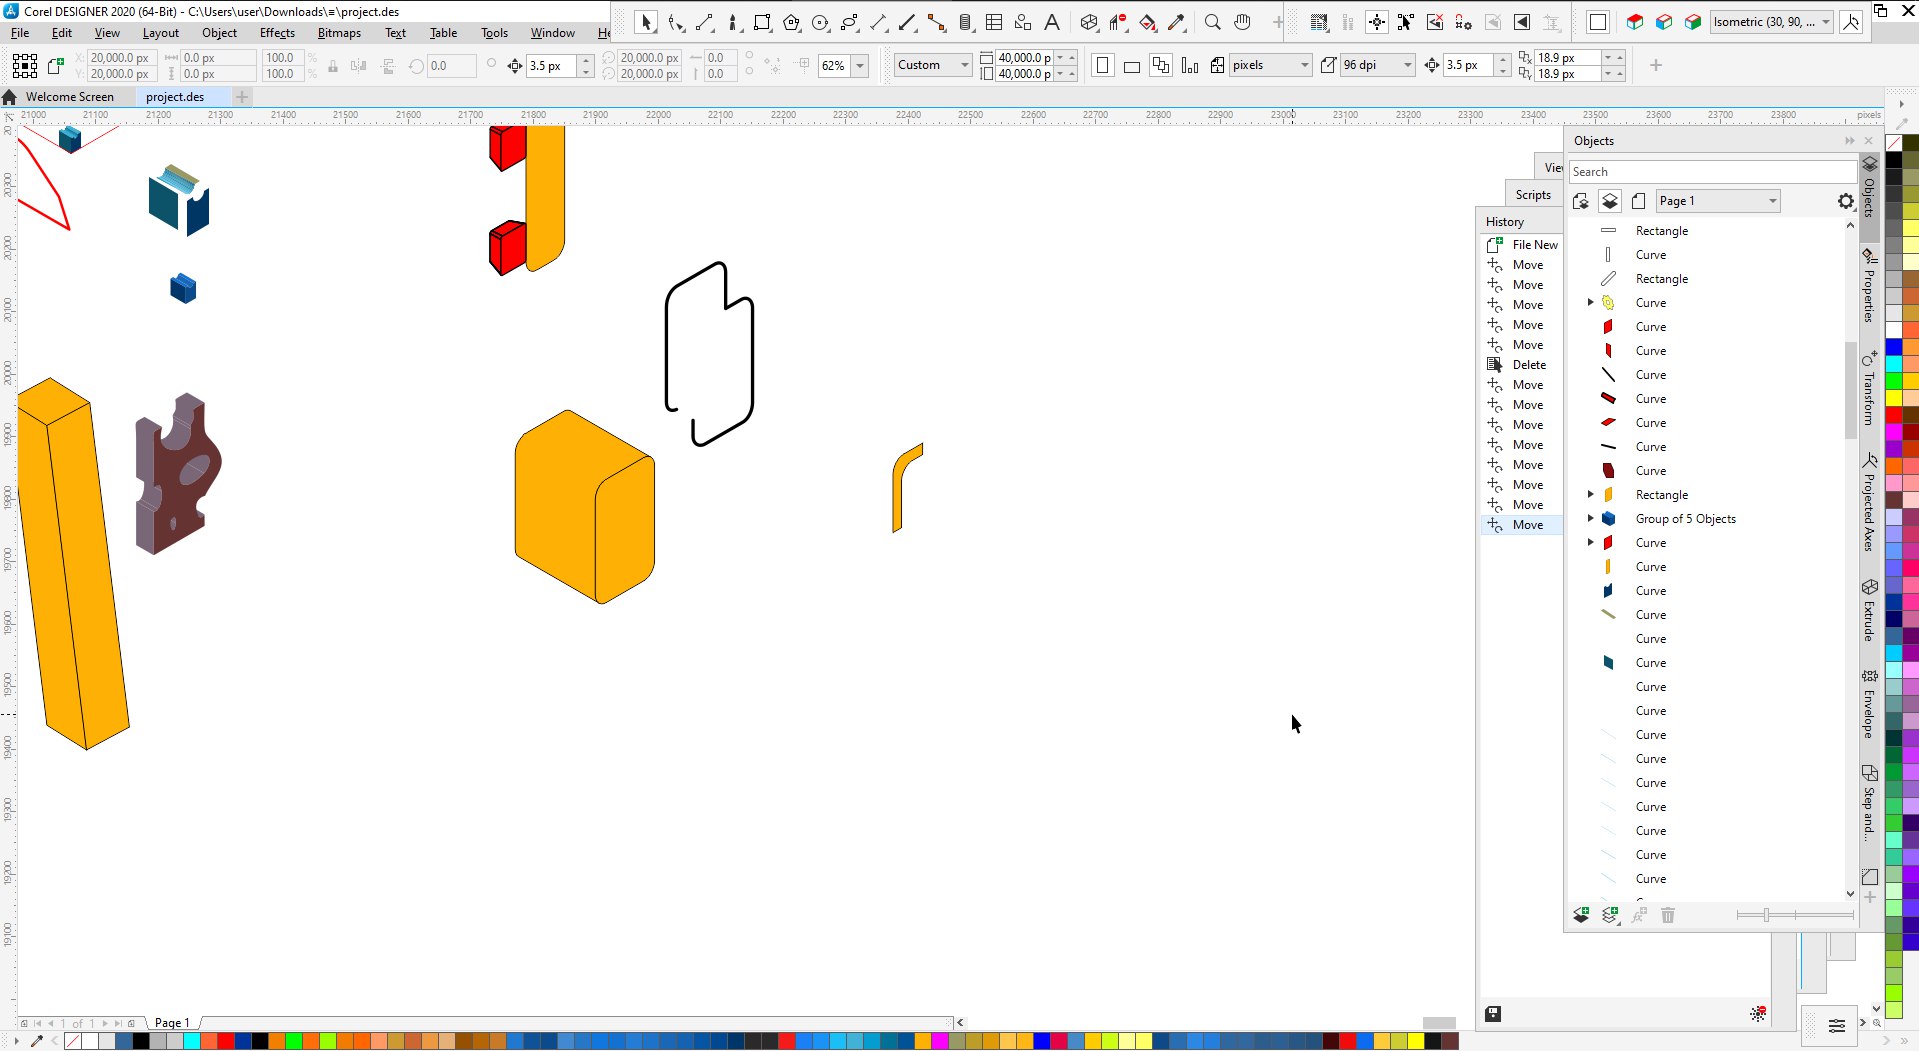Toggle drawing on top projected plane
Viewport: 1919px width, 1051px height.
pyautogui.click(x=1635, y=22)
